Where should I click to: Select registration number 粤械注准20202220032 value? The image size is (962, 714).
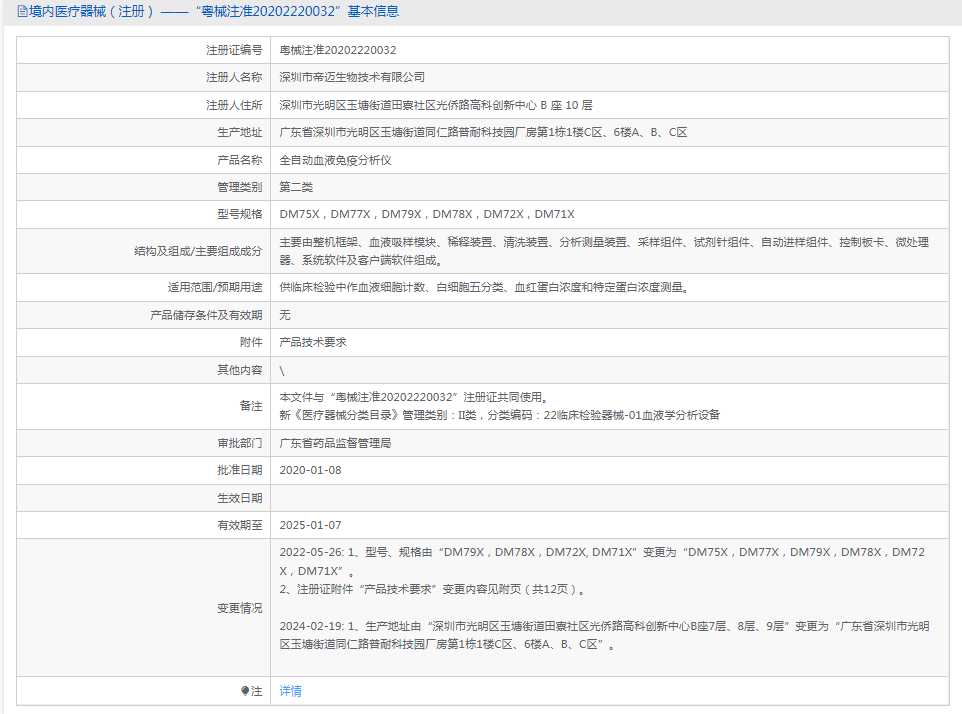point(338,50)
